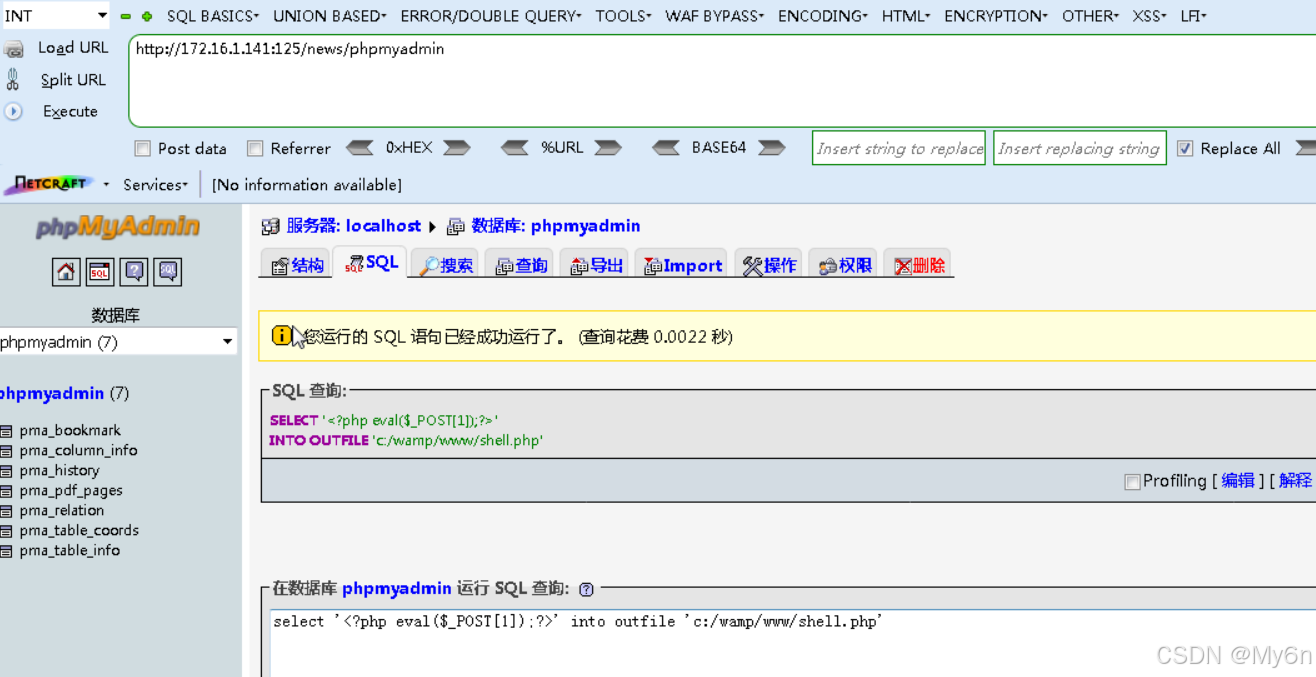Switch to the 操作 (Operations) tab
This screenshot has width=1316, height=677.
coord(769,265)
